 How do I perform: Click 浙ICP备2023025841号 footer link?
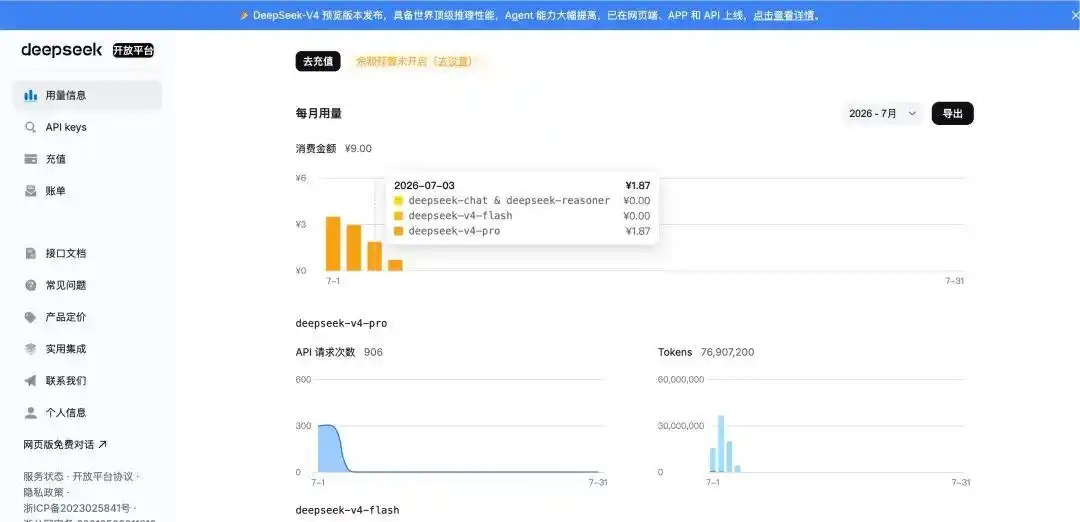pyautogui.click(x=76, y=508)
